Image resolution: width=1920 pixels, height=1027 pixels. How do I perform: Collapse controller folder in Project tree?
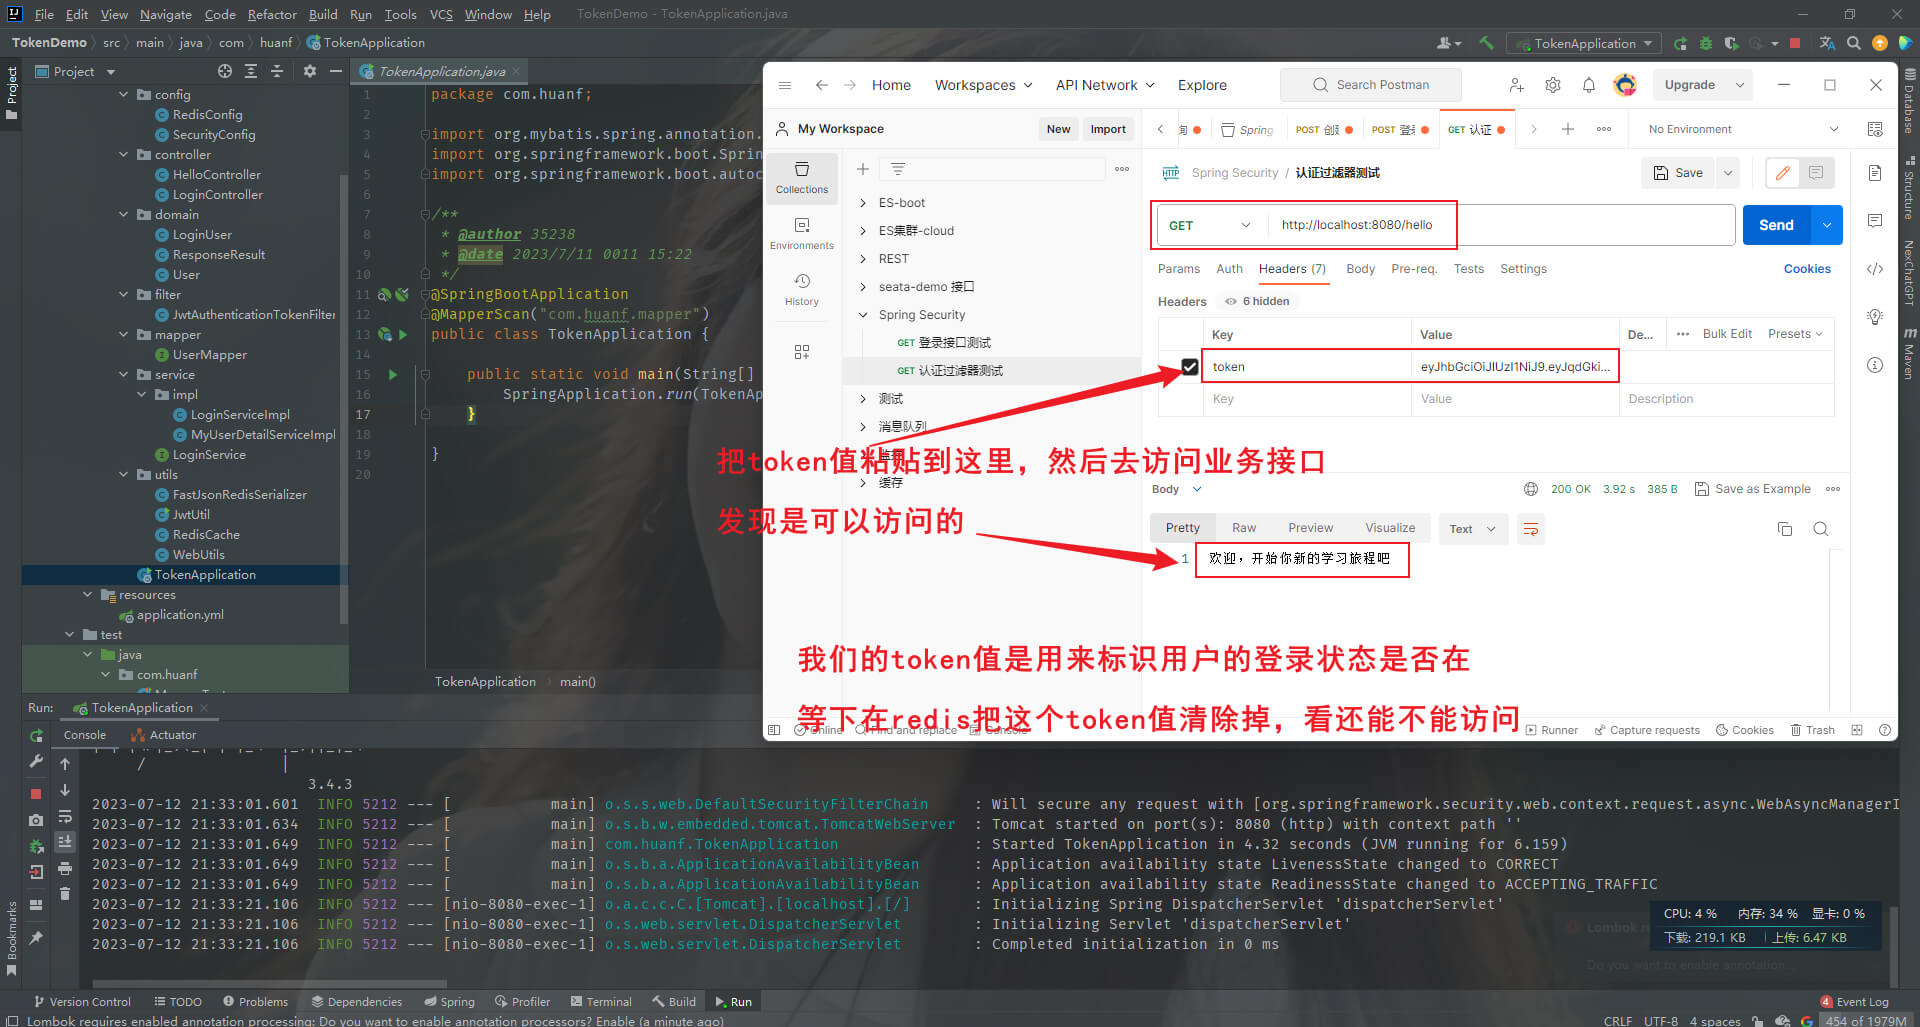coord(124,155)
